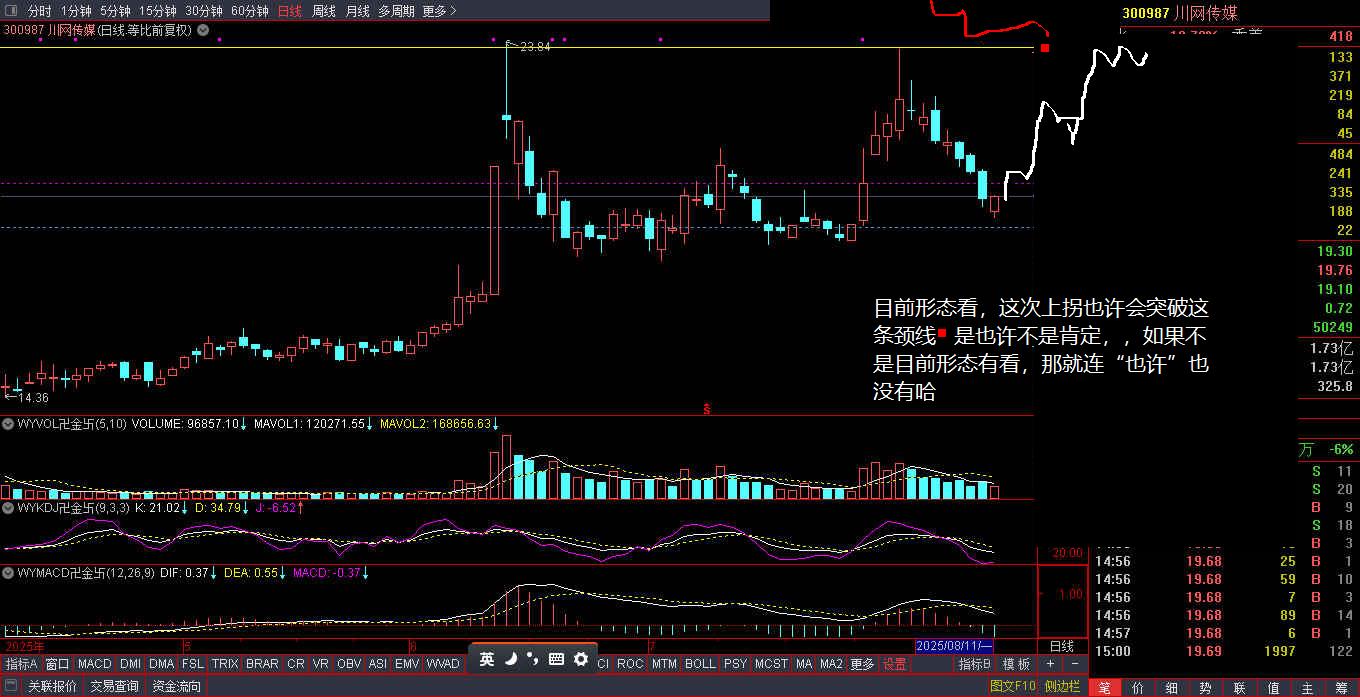Expand the WYKDJ indicator options arrow
Screen dimensions: 1360x697
point(9,508)
